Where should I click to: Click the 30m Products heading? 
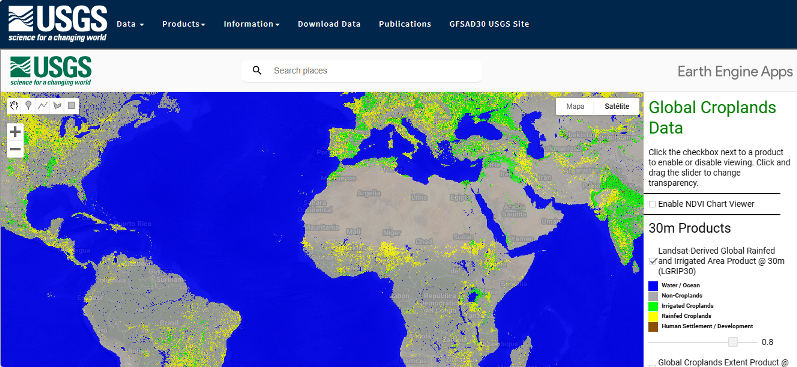click(689, 228)
